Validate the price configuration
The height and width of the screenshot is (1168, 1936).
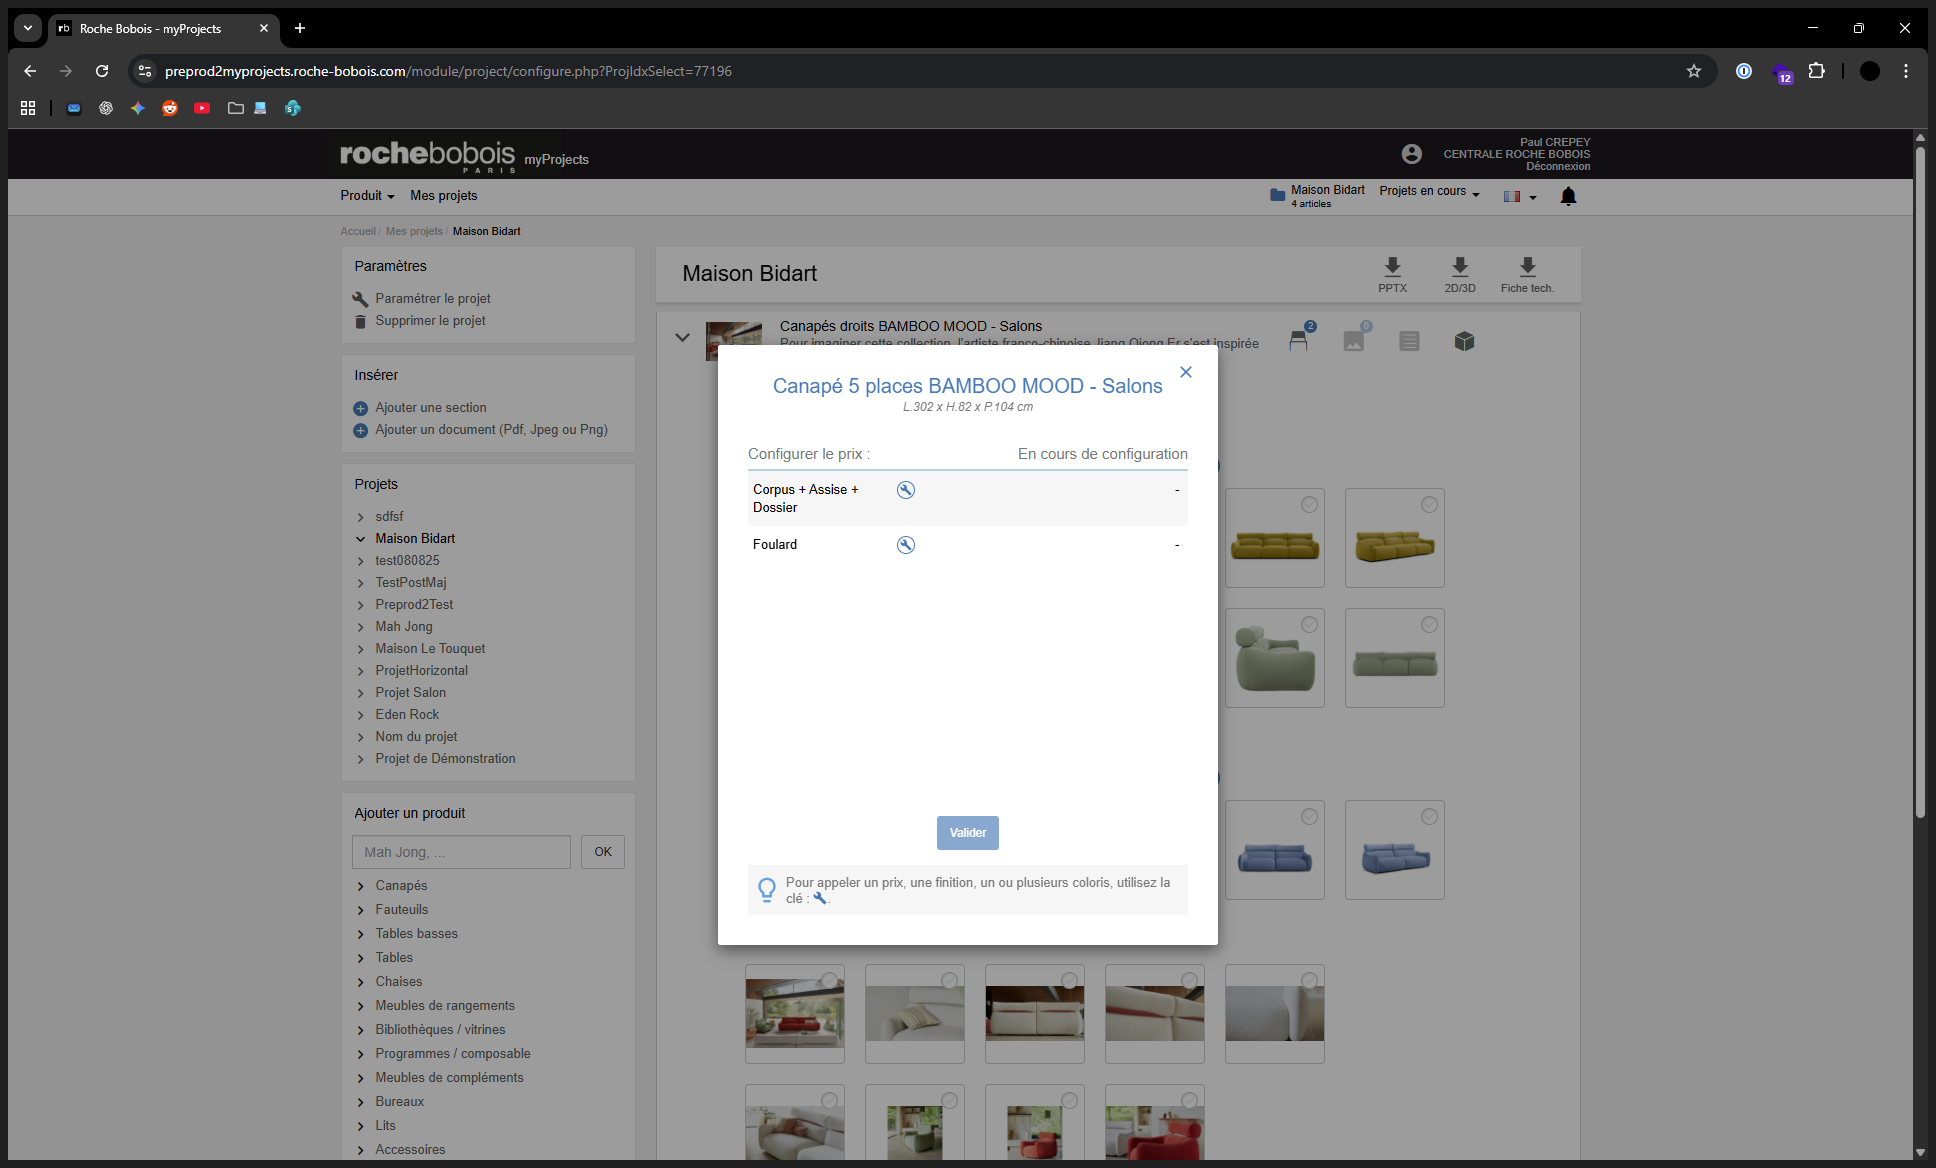(x=967, y=832)
